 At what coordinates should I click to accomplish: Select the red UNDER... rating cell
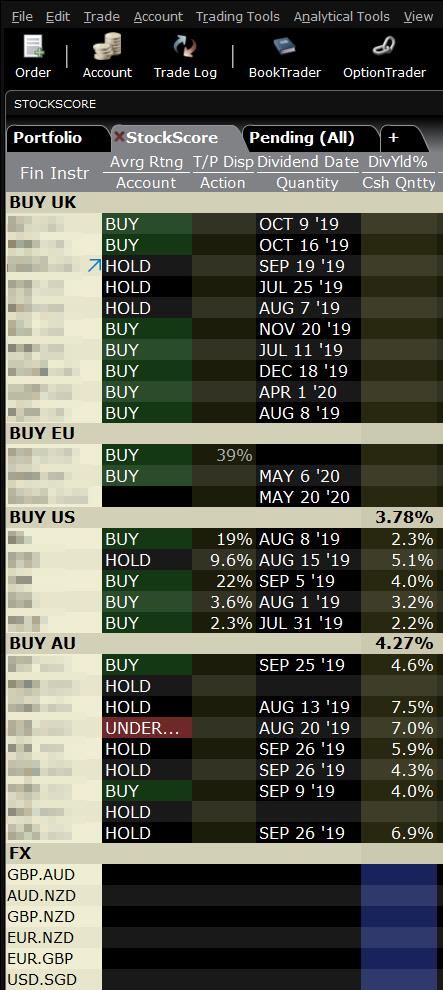coord(147,728)
